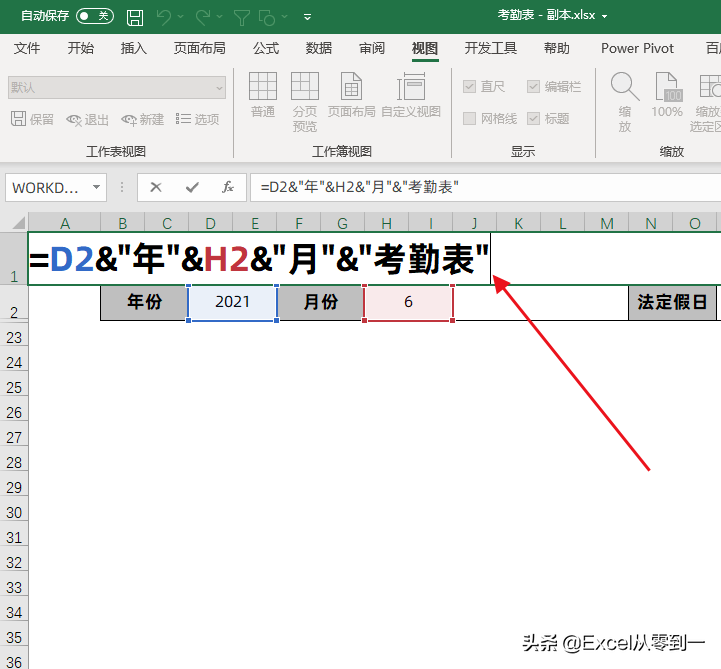Open the 文件 menu tab
Screen dimensions: 721x669
click(27, 48)
